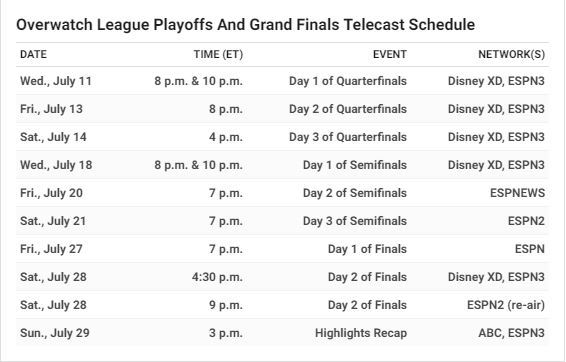Select Day 3 of Quarterfinals cell
This screenshot has height=362, width=566.
(x=348, y=137)
